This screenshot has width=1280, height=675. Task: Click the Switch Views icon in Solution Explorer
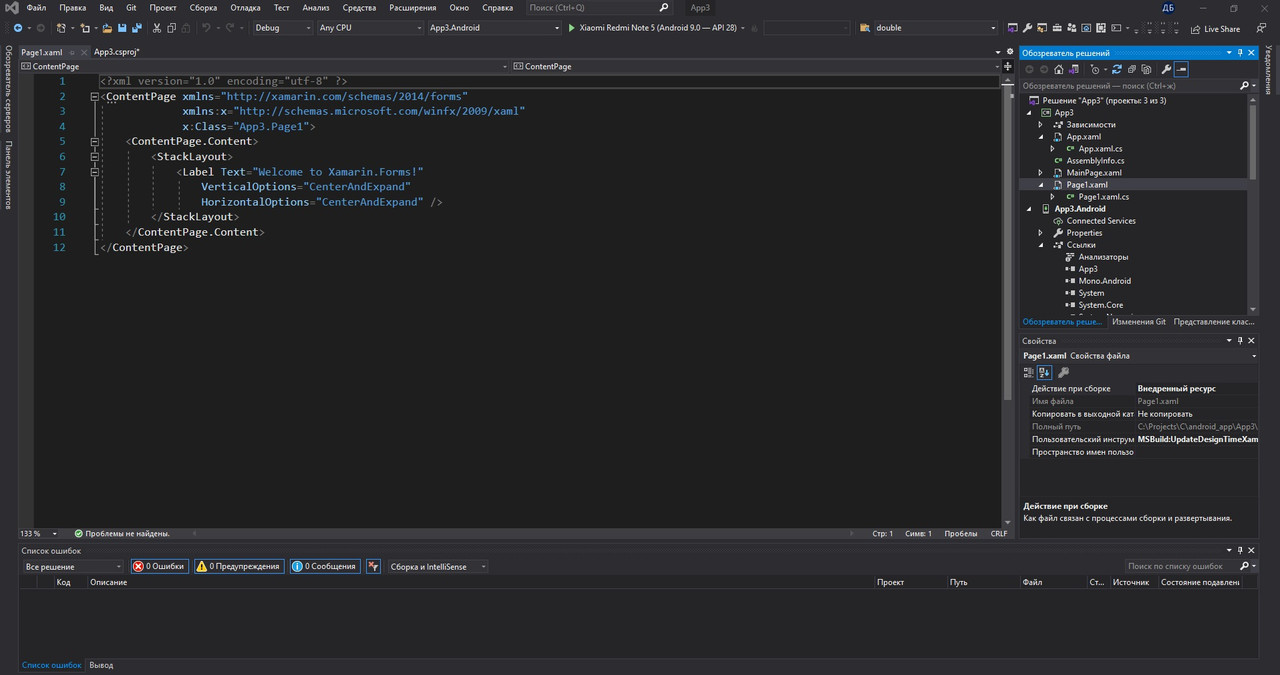tap(1074, 69)
